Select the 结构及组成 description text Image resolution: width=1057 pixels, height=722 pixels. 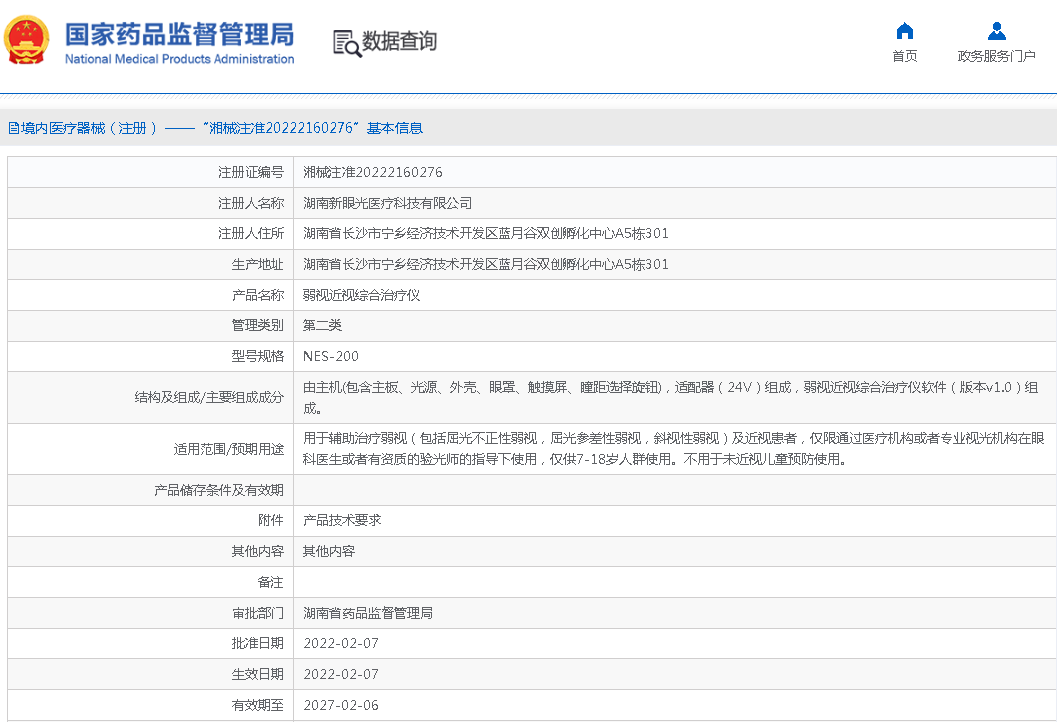[x=671, y=398]
